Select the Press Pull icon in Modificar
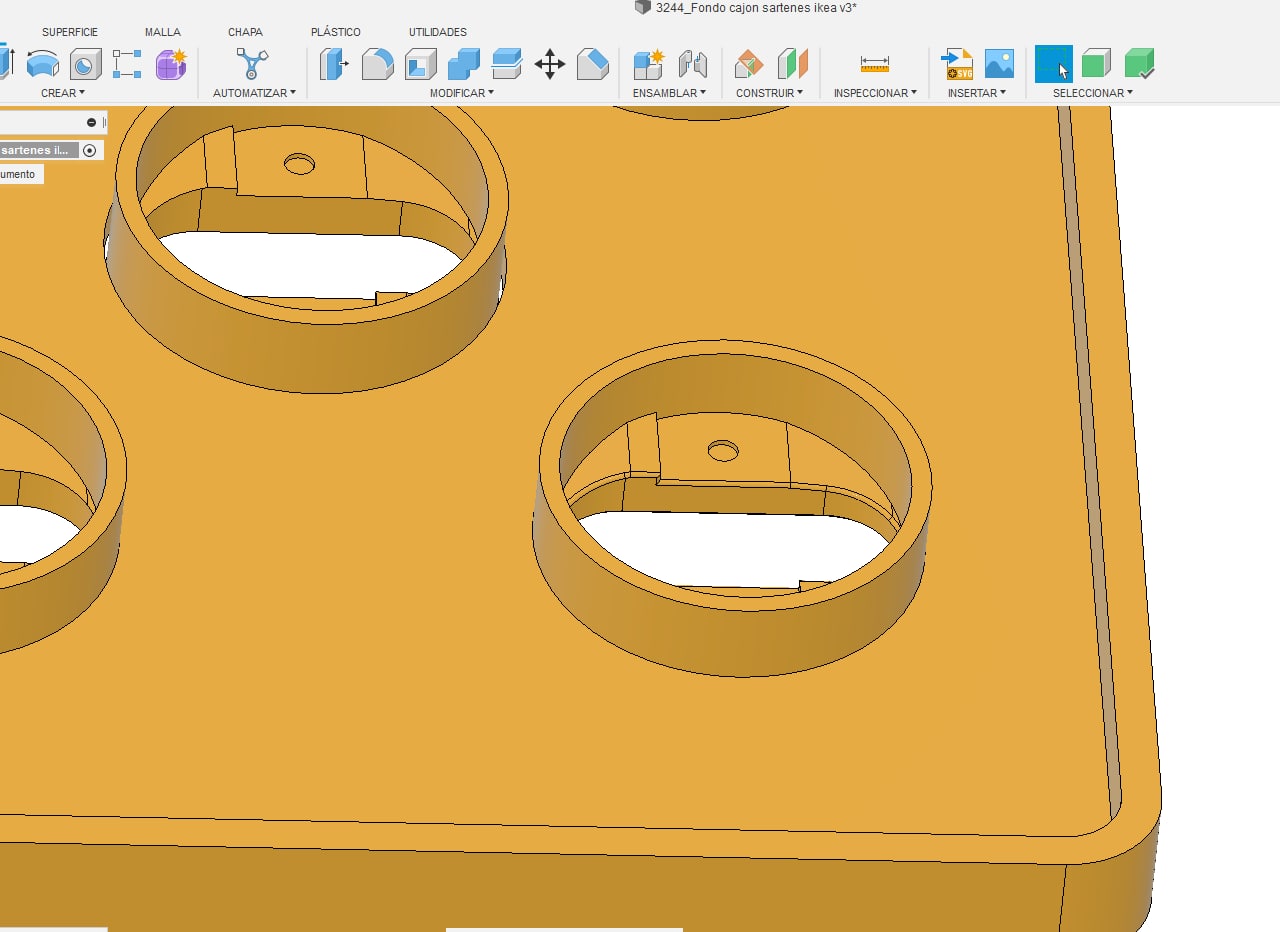1280x932 pixels. click(334, 64)
